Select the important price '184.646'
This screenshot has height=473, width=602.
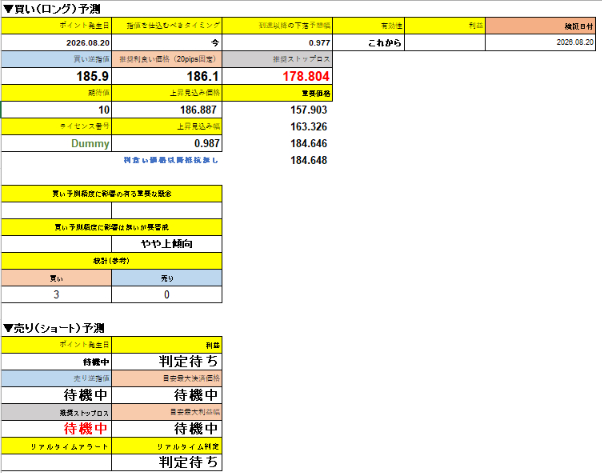(x=309, y=144)
